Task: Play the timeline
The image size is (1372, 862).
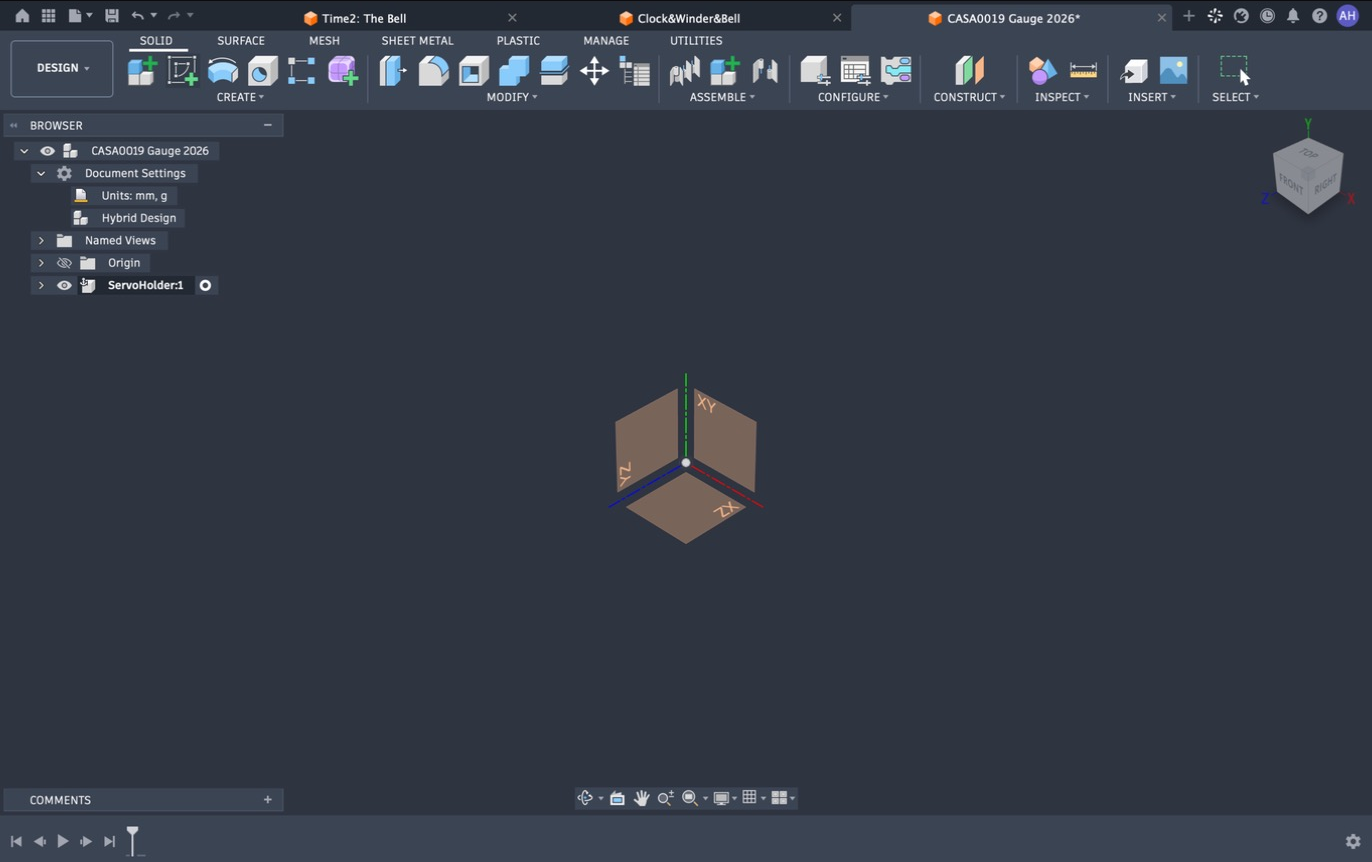Action: tap(62, 842)
